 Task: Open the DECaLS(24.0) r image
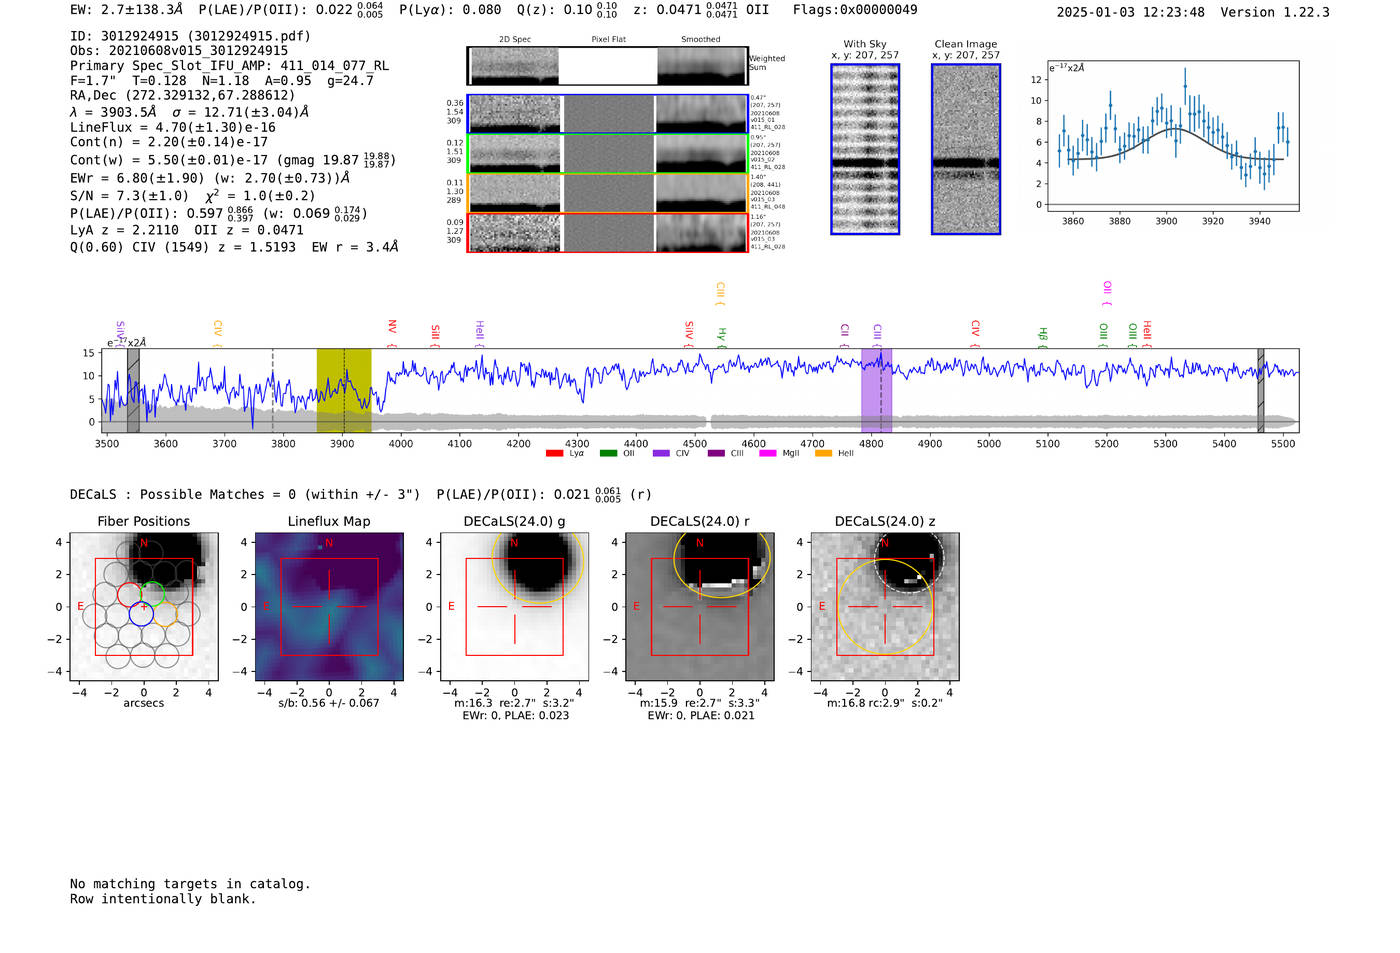click(700, 606)
